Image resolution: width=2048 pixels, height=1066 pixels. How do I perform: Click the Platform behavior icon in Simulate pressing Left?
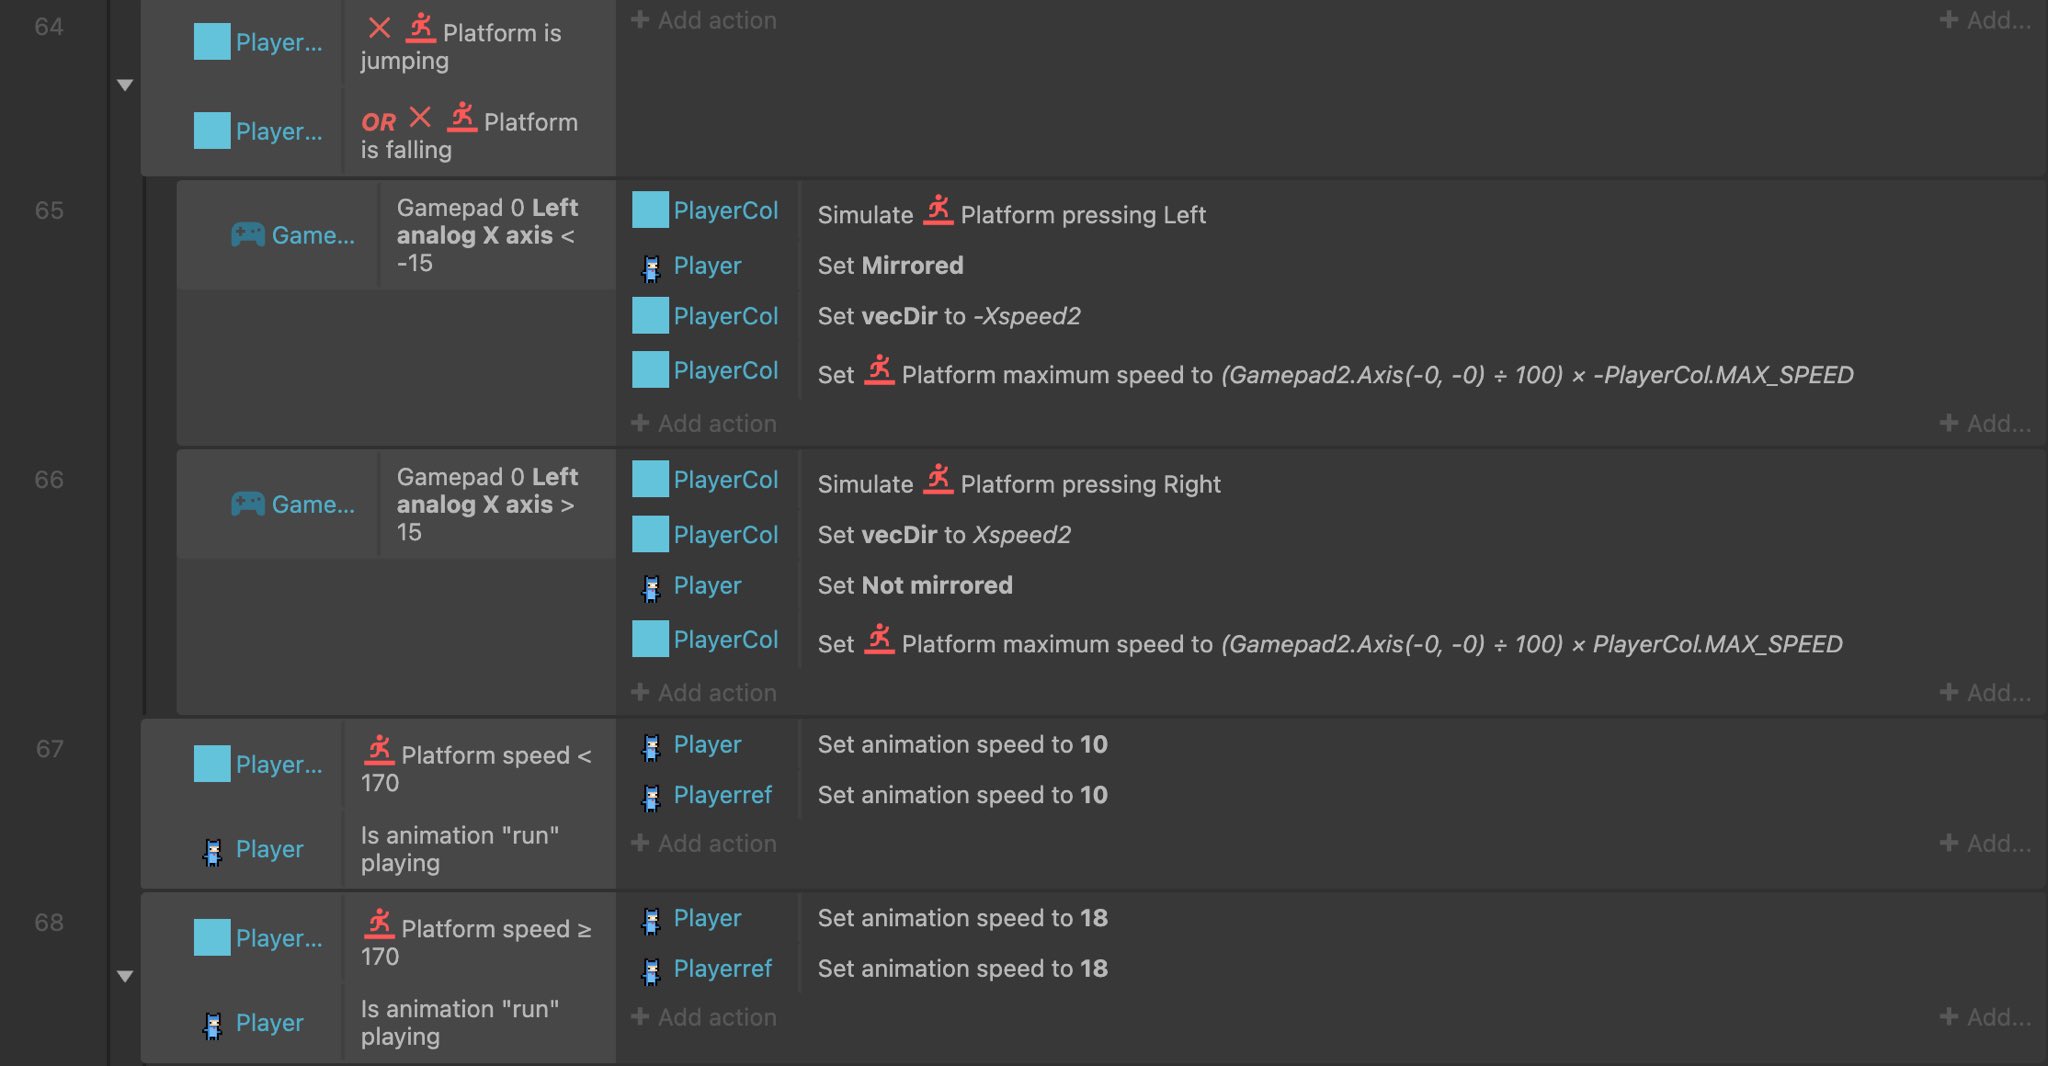[x=938, y=211]
